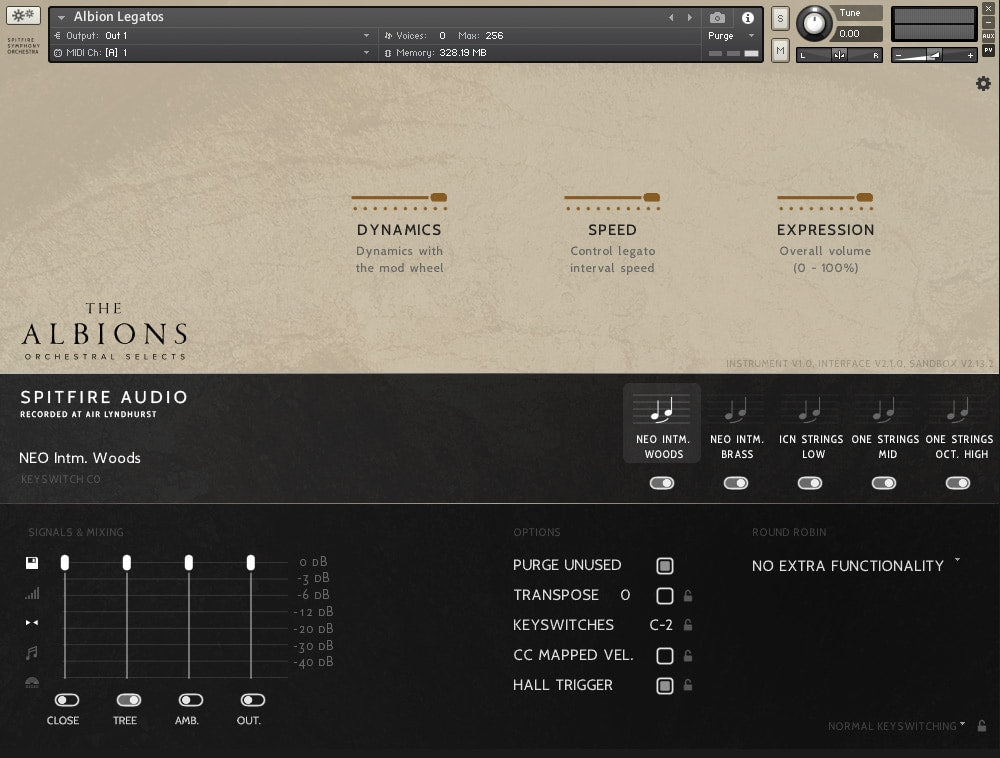Select the NEO Intm. Brass articulation icon
This screenshot has height=758, width=1000.
pos(736,410)
